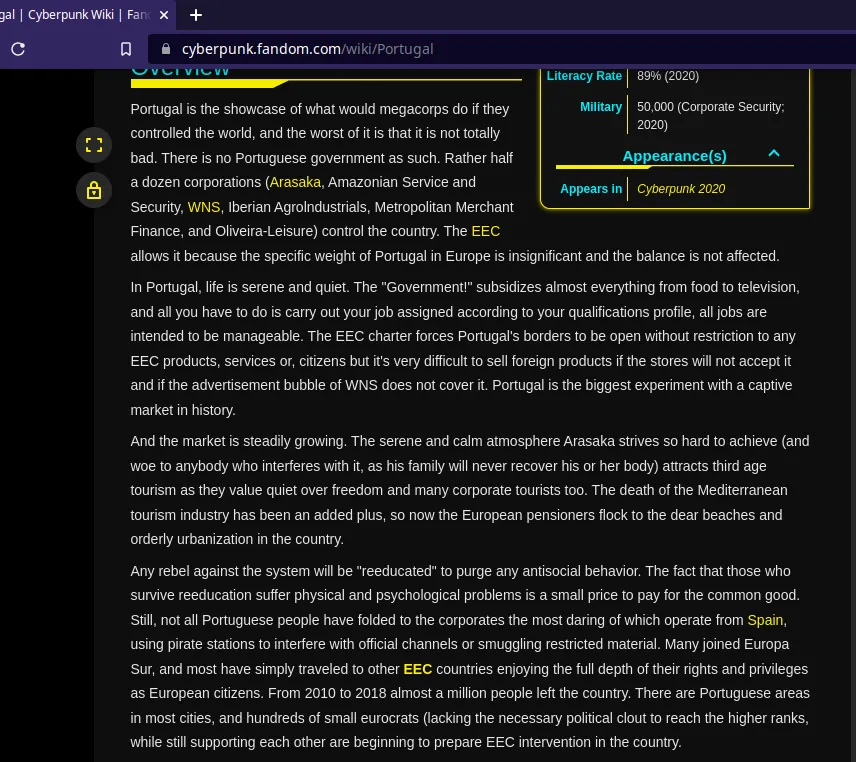Click the 'Appears in' label
Image resolution: width=856 pixels, height=762 pixels.
coord(591,189)
